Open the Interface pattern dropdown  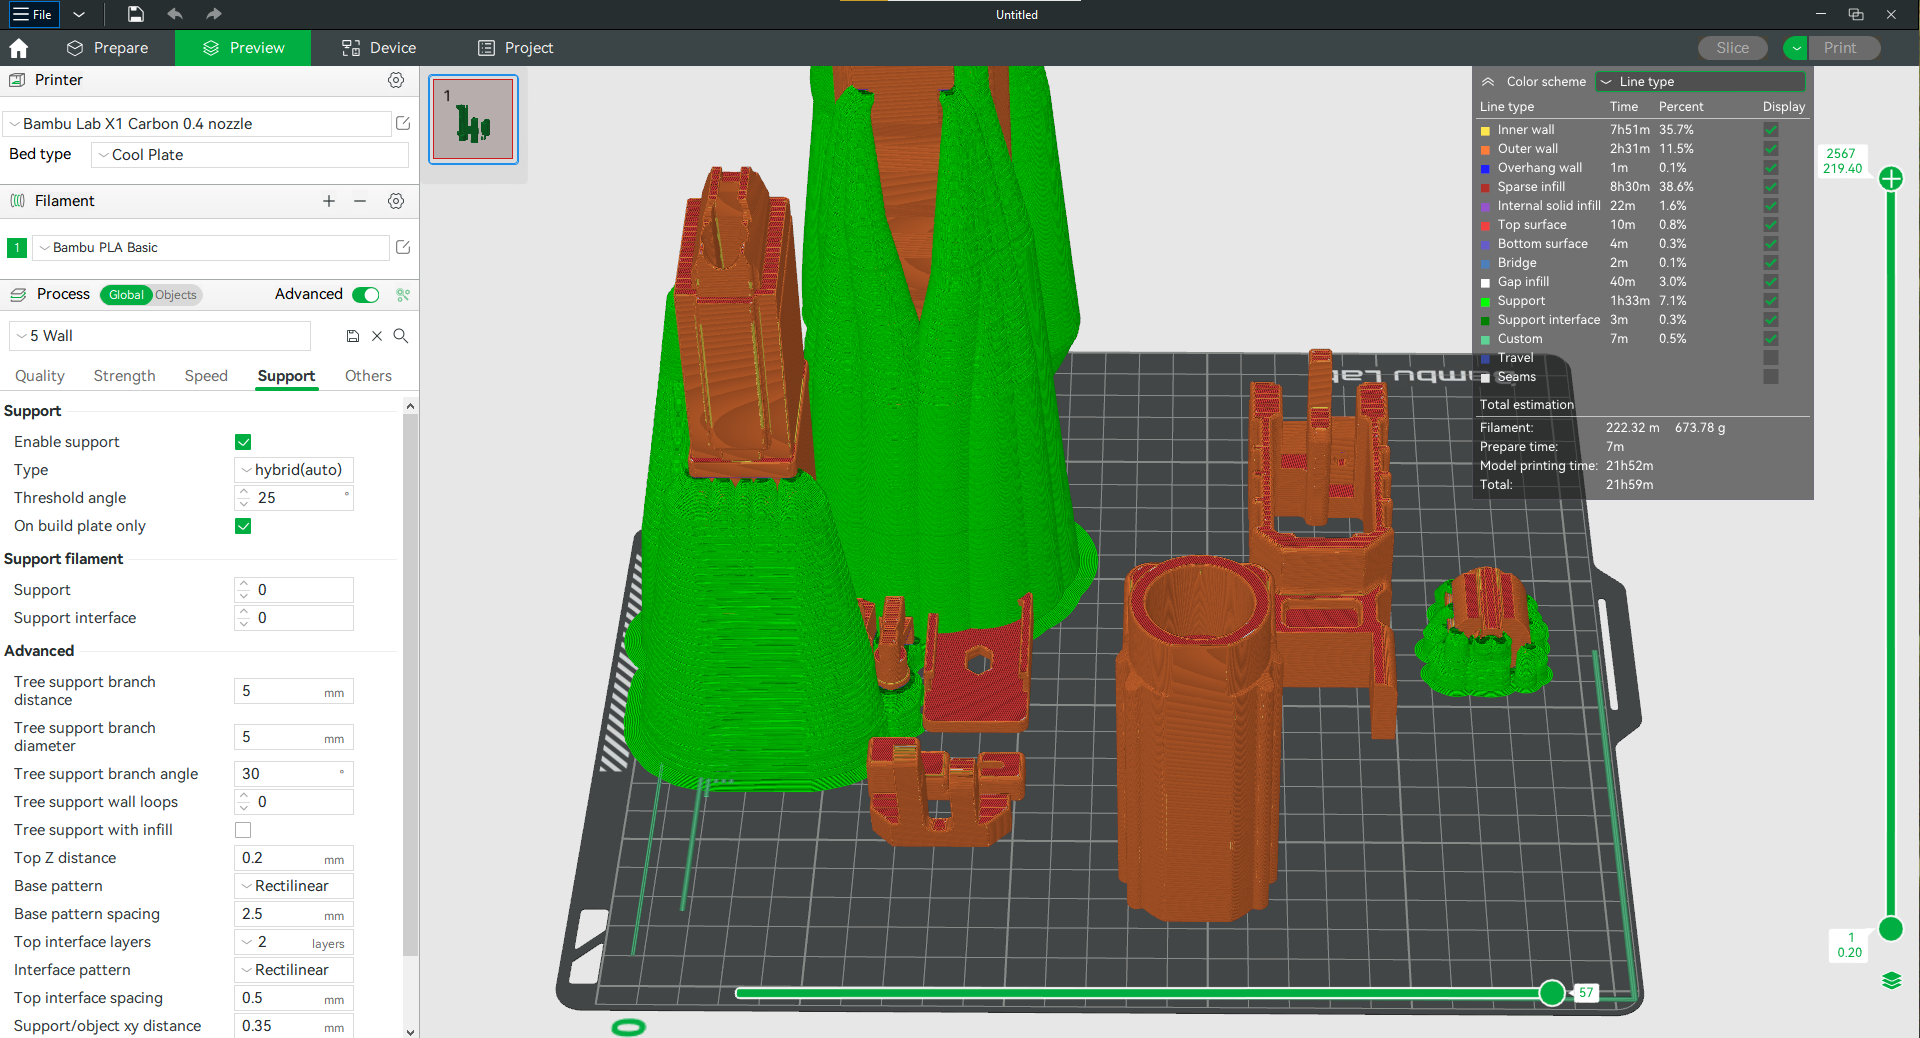tap(294, 970)
